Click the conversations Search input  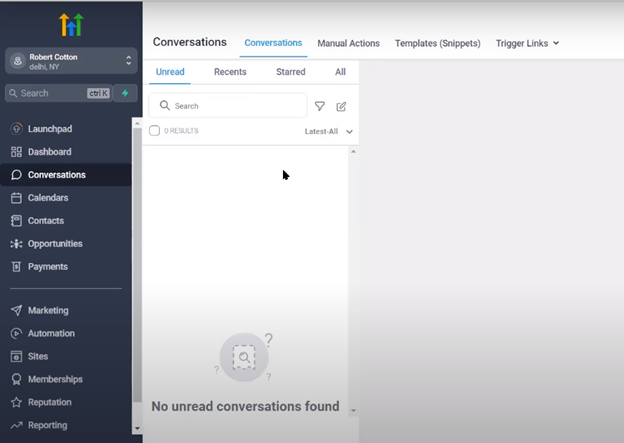click(x=228, y=105)
